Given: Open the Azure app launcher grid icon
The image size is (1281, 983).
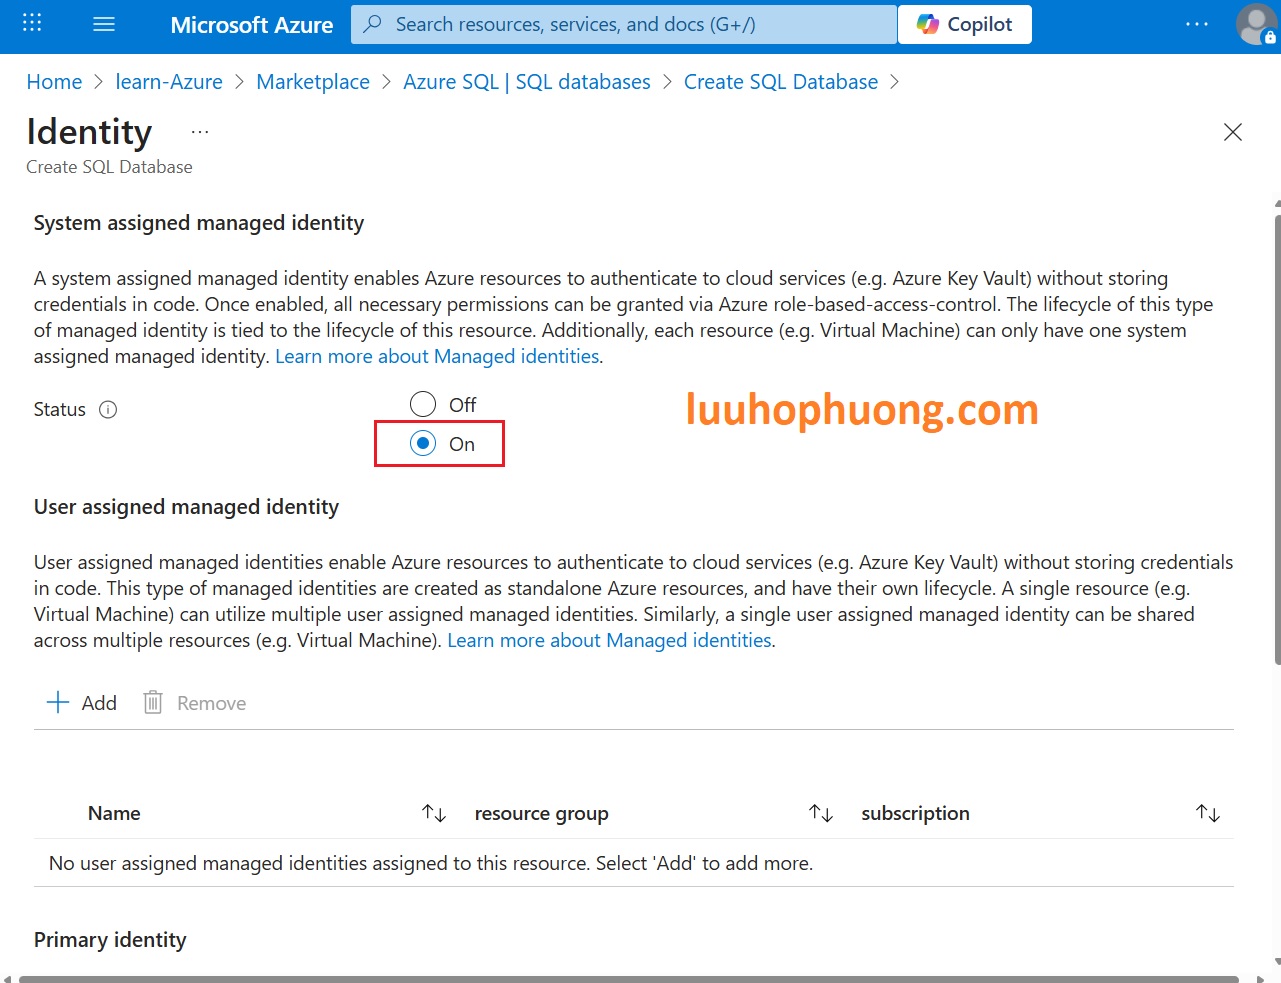Looking at the screenshot, I should (x=32, y=24).
